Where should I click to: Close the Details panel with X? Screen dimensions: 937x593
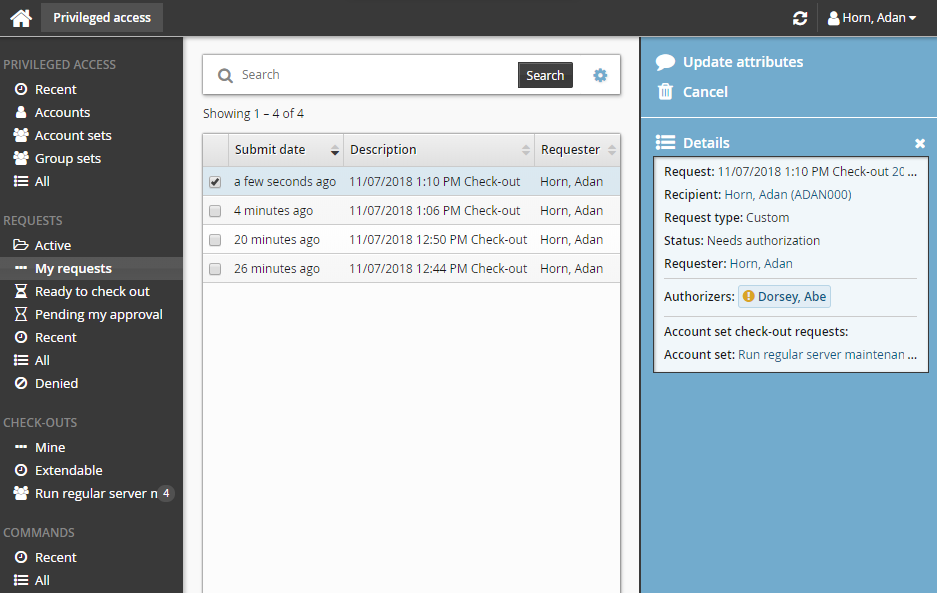coord(920,143)
